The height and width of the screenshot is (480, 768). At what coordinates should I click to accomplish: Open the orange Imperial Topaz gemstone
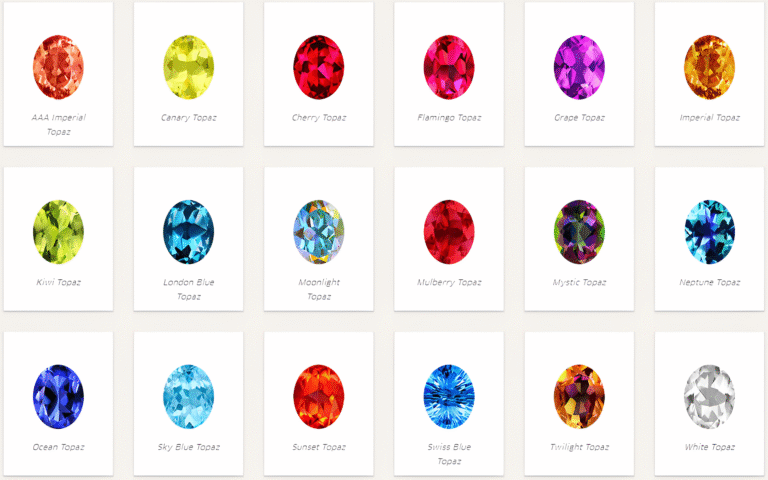pyautogui.click(x=710, y=67)
